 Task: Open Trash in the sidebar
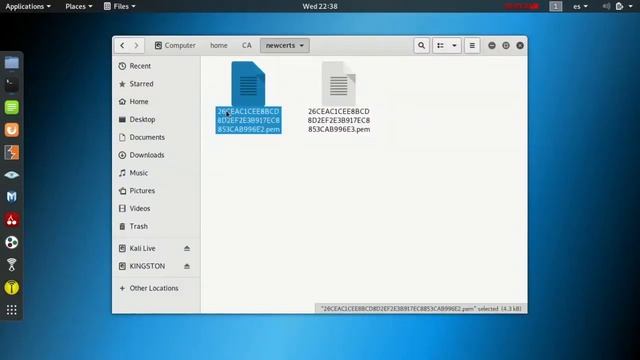coord(156,226)
